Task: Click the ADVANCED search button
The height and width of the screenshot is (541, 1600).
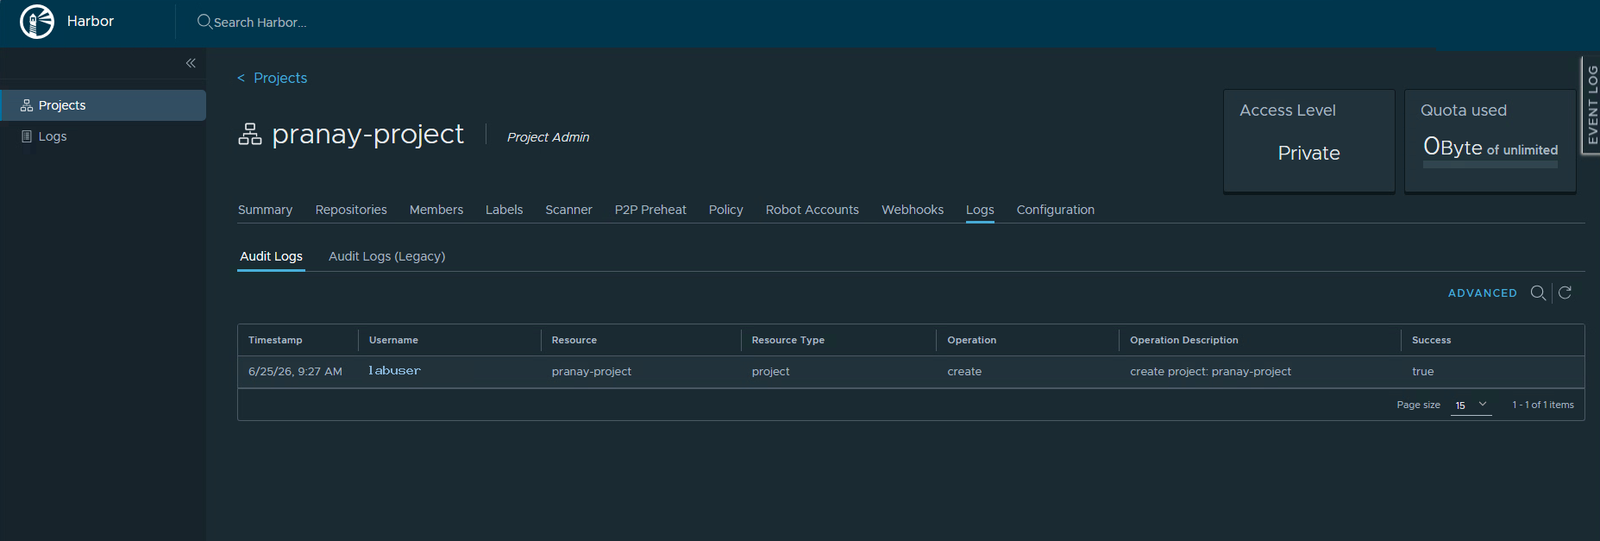Action: 1482,293
